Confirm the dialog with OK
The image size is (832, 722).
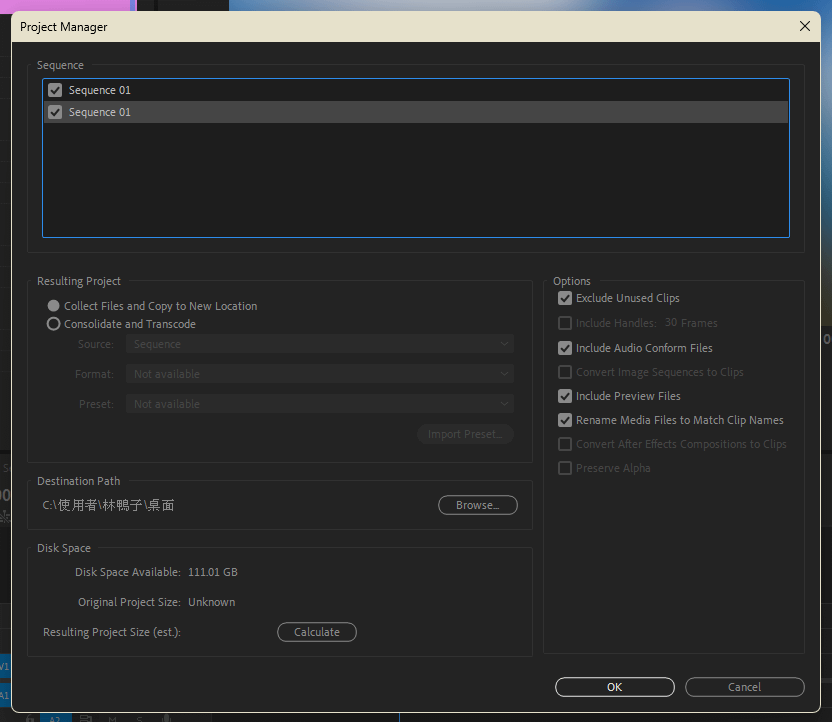614,687
